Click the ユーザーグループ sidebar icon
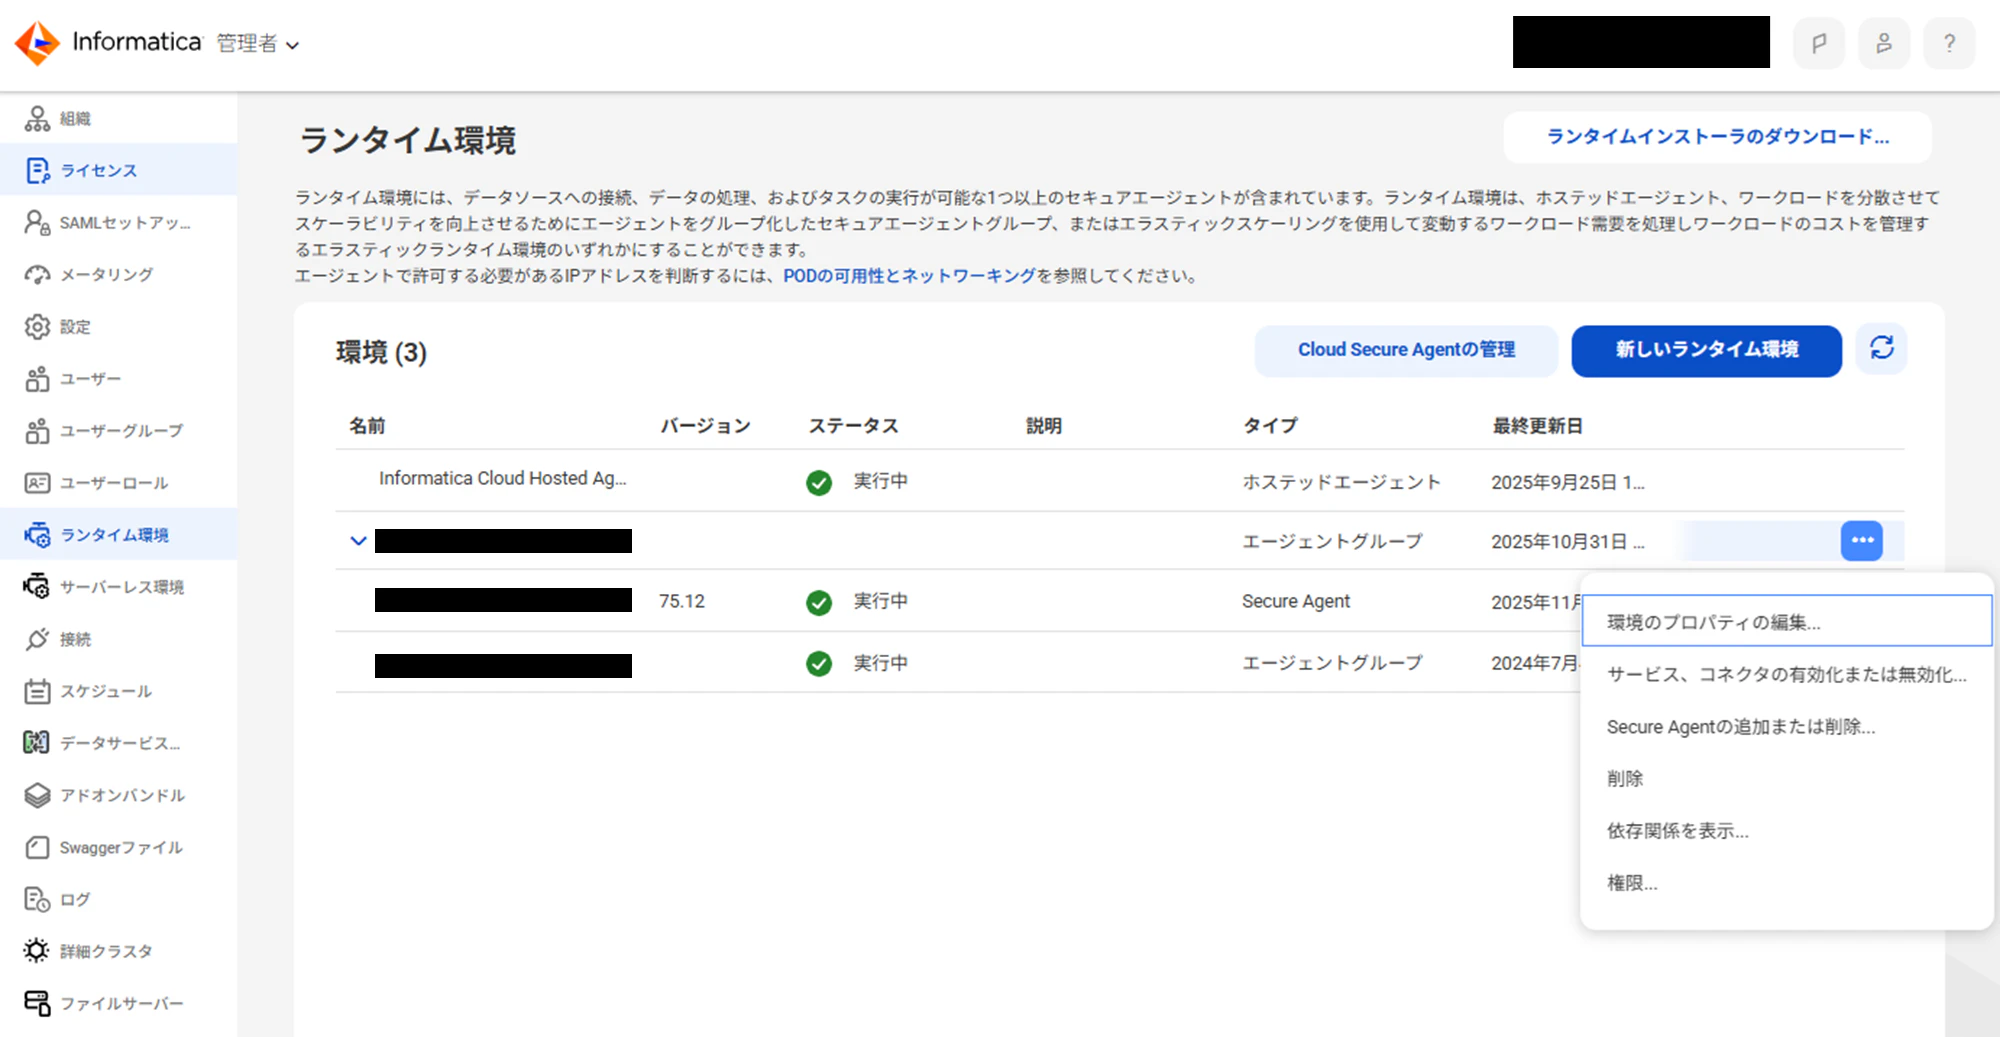The width and height of the screenshot is (2000, 1037). tap(37, 431)
